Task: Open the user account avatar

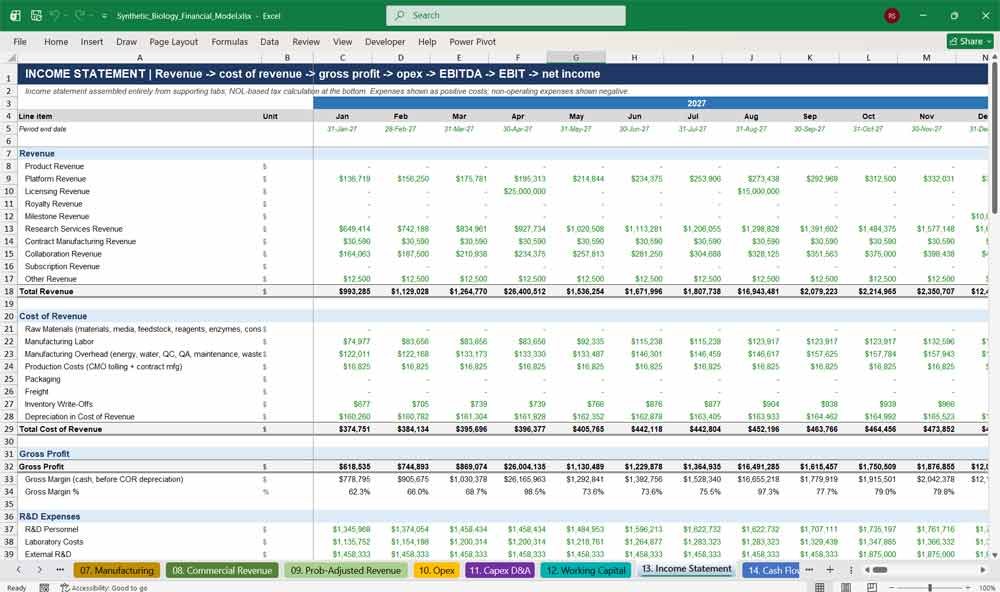Action: (892, 15)
